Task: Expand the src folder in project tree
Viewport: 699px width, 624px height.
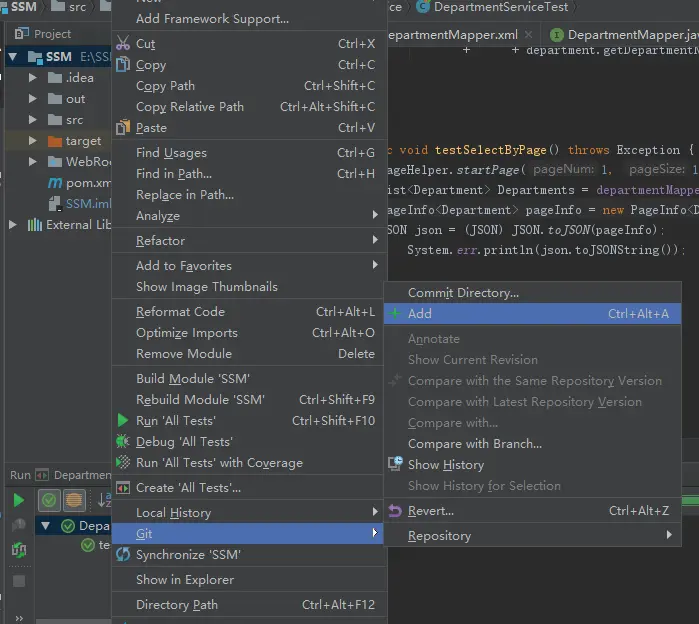Action: [33, 119]
